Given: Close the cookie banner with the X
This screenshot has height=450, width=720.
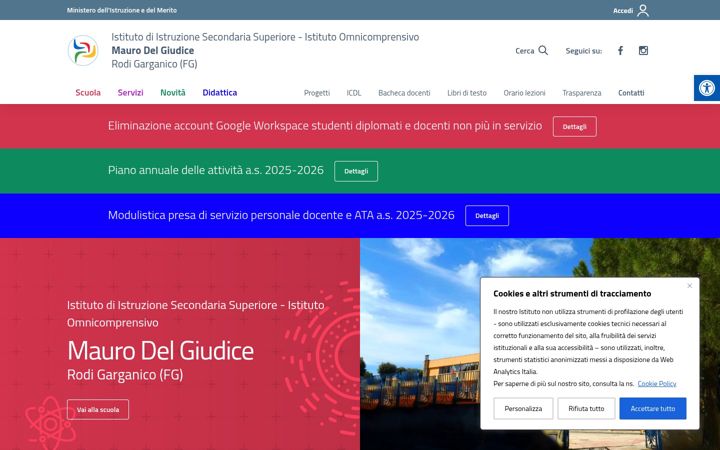Looking at the screenshot, I should [x=689, y=286].
